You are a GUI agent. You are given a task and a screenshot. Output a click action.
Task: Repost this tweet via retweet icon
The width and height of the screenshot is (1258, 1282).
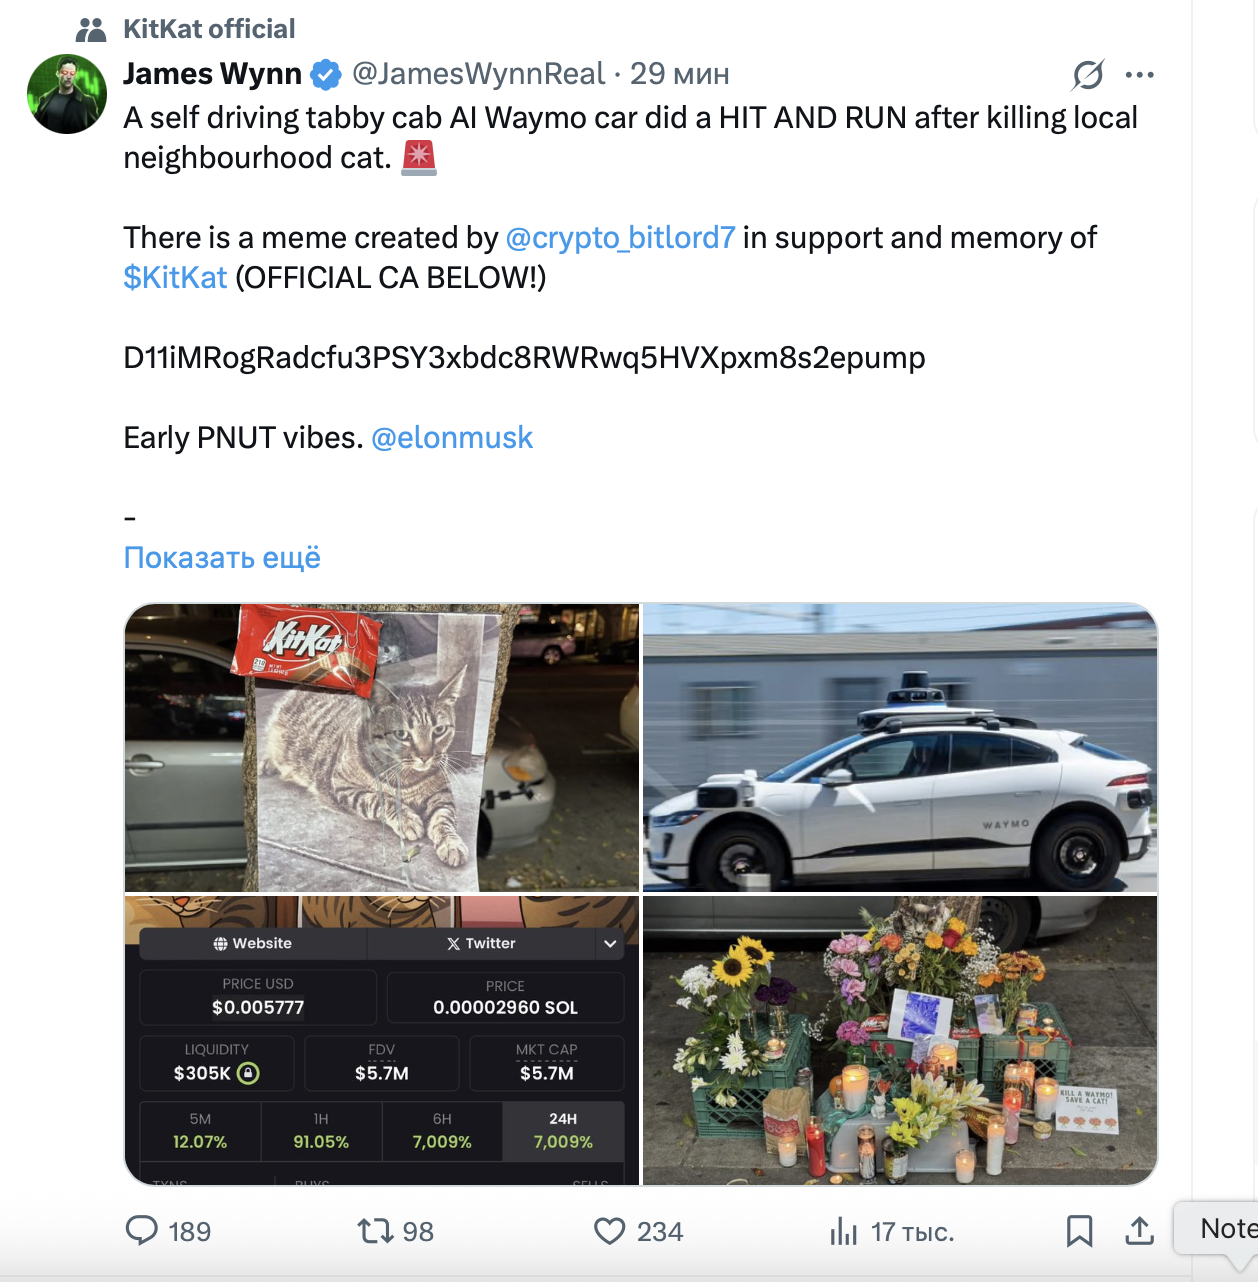pyautogui.click(x=376, y=1230)
